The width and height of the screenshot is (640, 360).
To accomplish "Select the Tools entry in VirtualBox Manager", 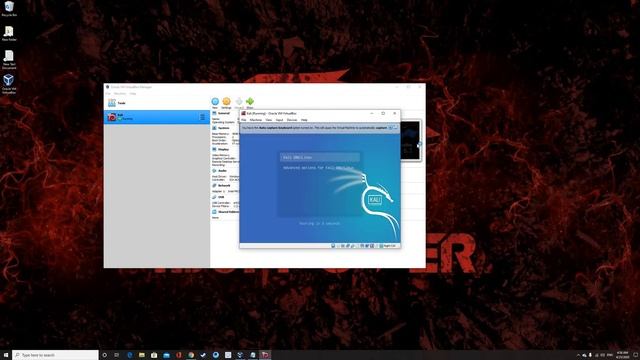I will [157, 103].
